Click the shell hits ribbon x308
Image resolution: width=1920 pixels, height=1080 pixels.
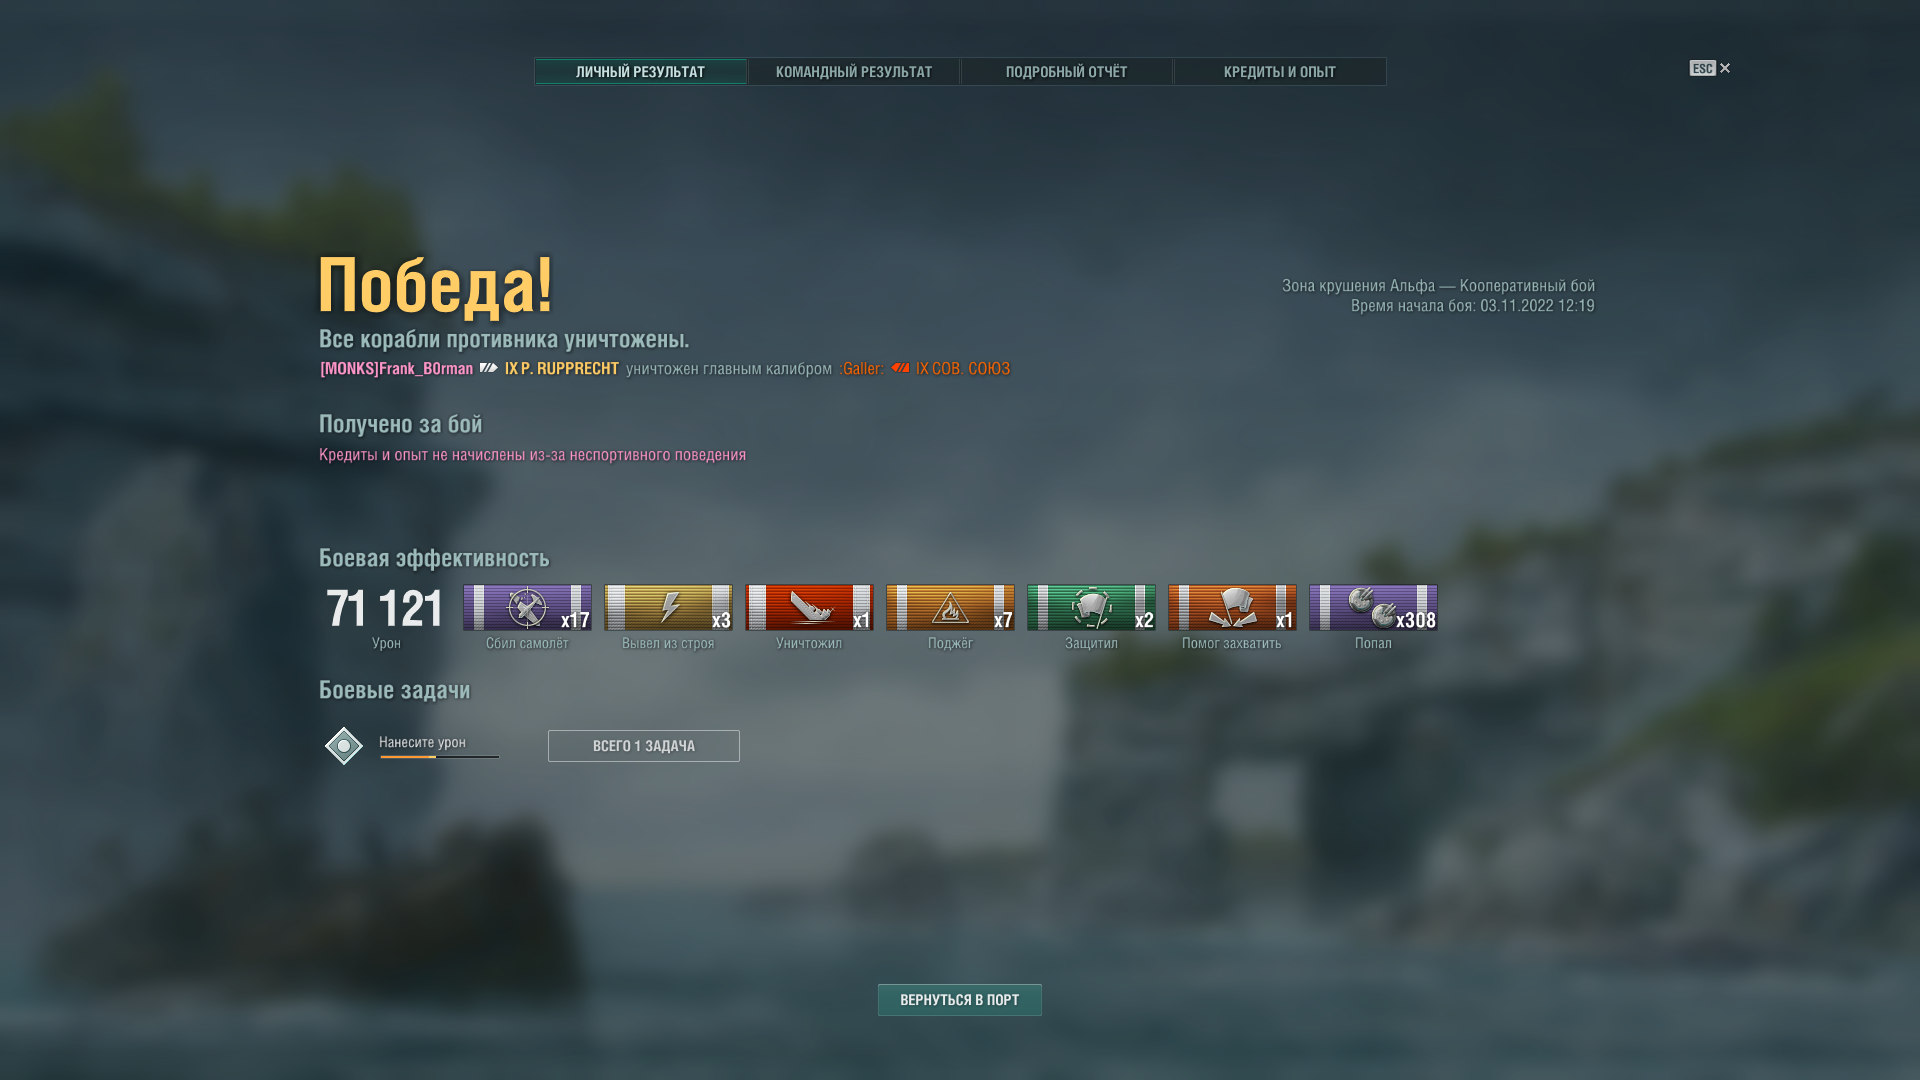(1373, 608)
